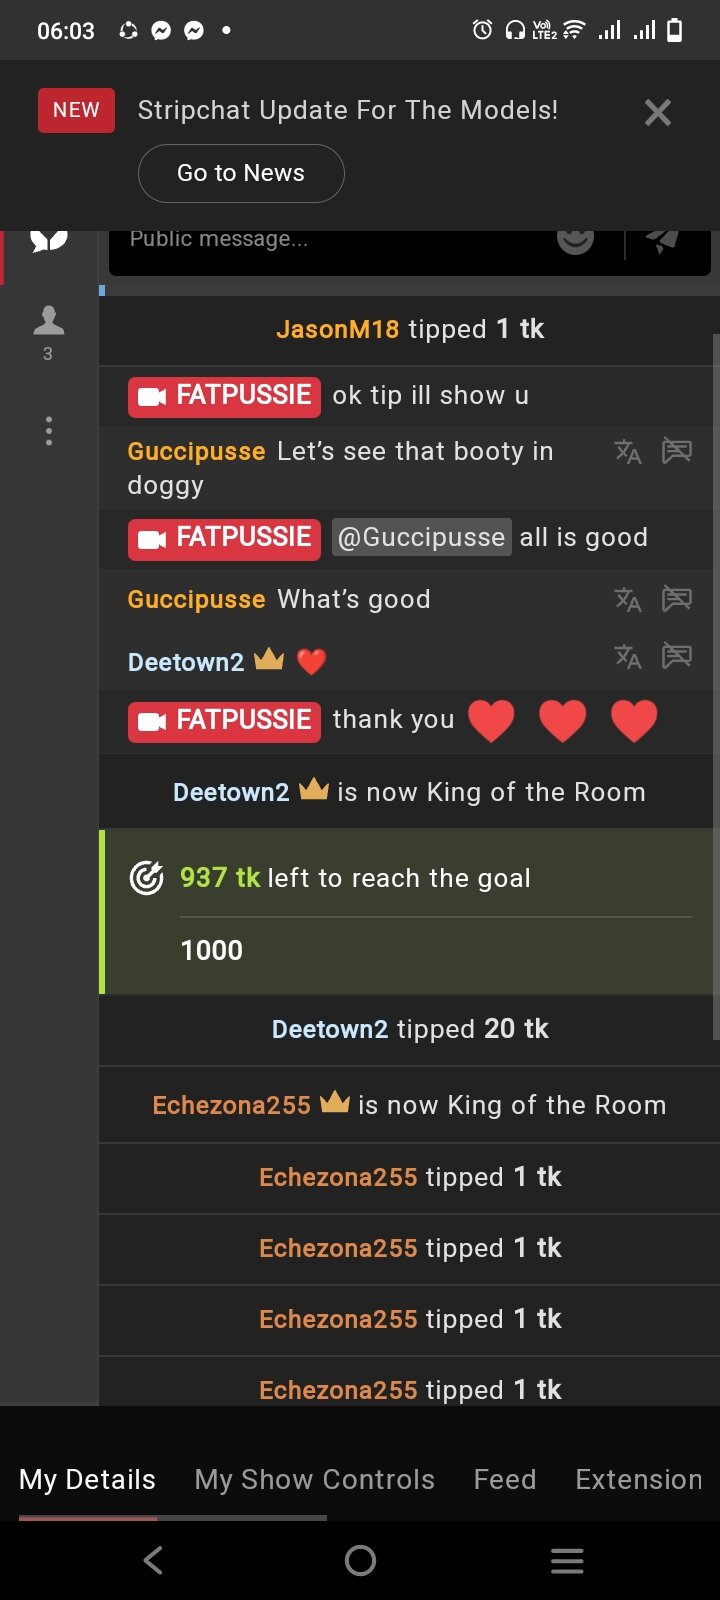Image resolution: width=720 pixels, height=1600 pixels.
Task: Tap the Go to News button
Action: coord(241,173)
